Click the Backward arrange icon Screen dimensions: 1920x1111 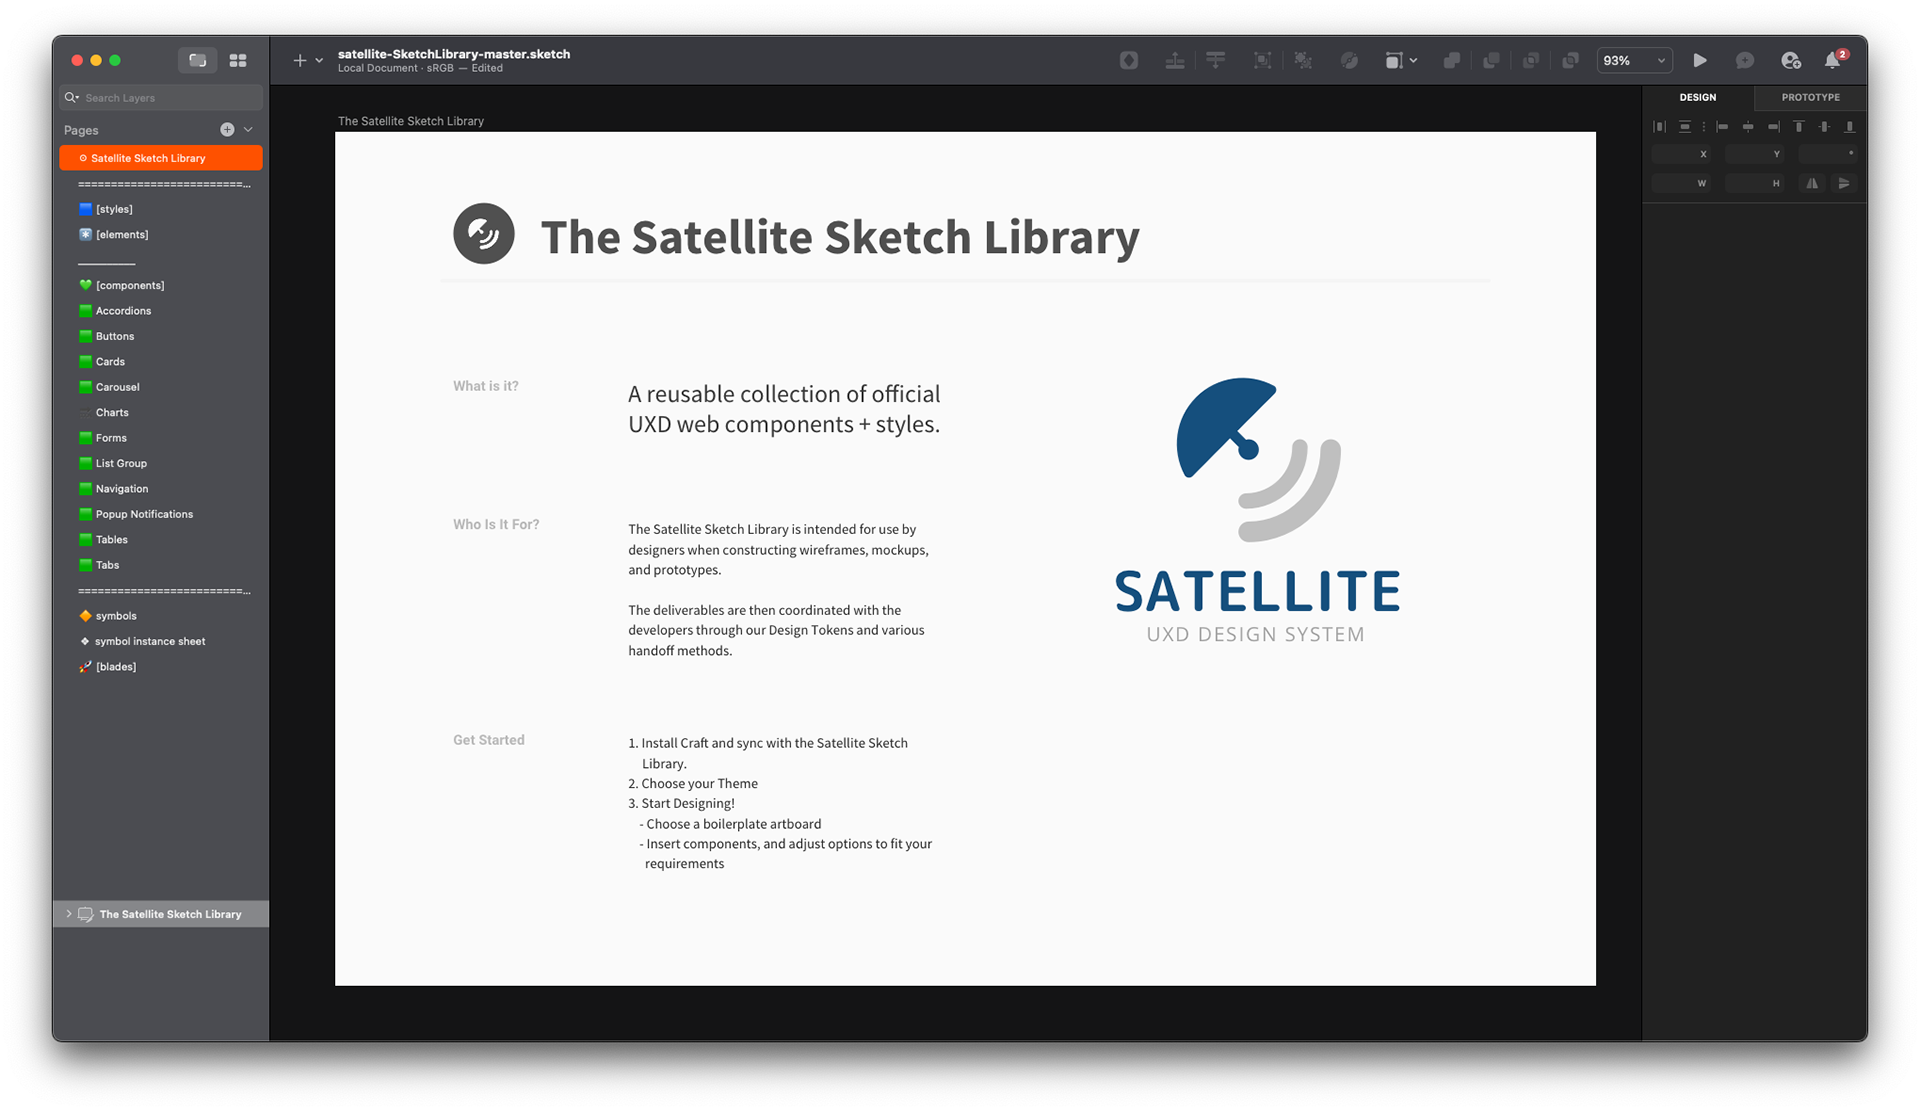point(1216,60)
